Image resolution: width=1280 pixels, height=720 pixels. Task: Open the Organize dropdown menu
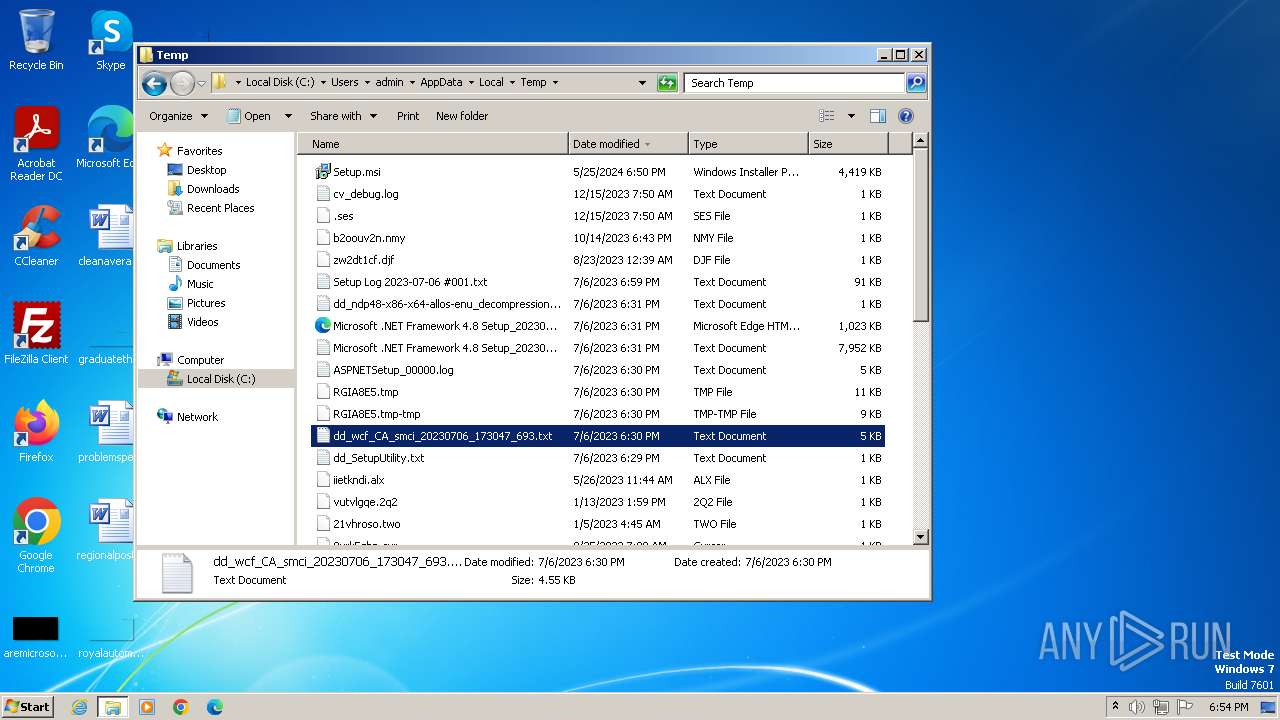178,116
